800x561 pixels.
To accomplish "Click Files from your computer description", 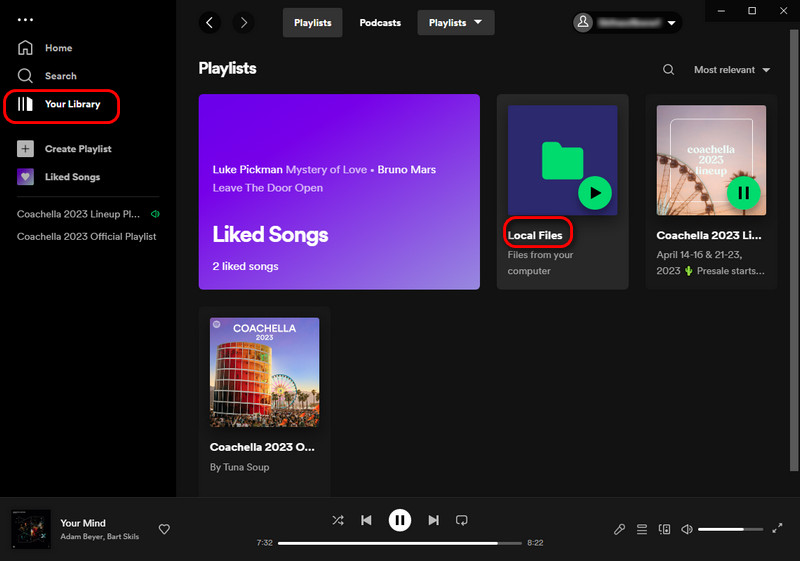I will (x=540, y=263).
